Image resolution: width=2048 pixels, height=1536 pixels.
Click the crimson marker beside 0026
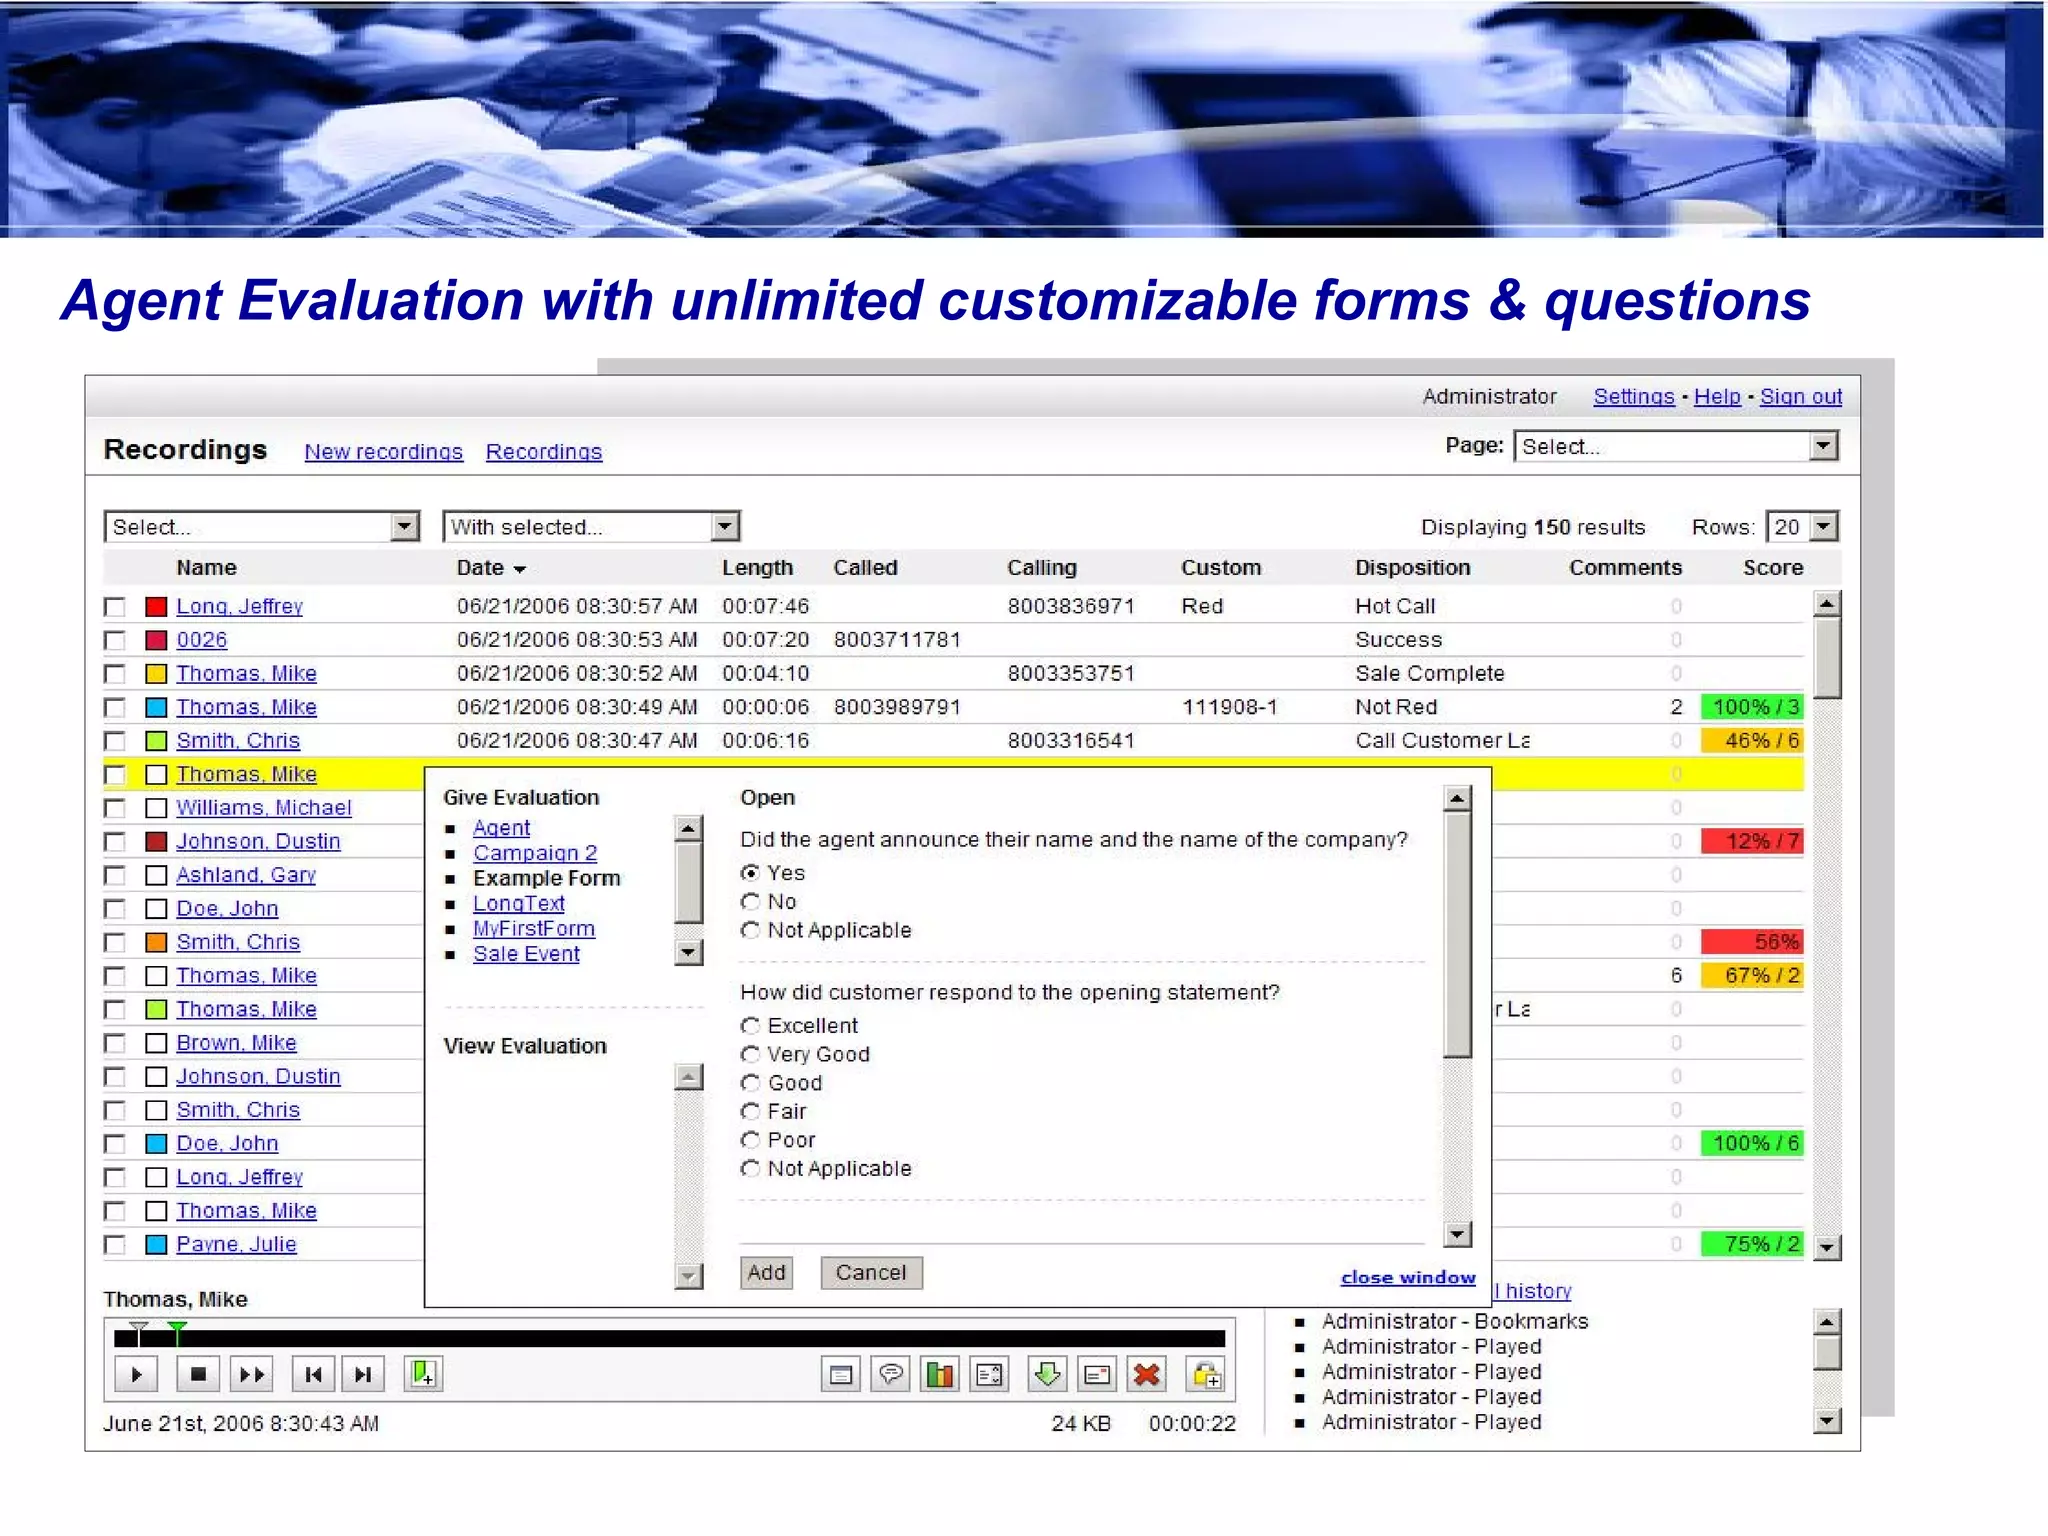tap(156, 640)
